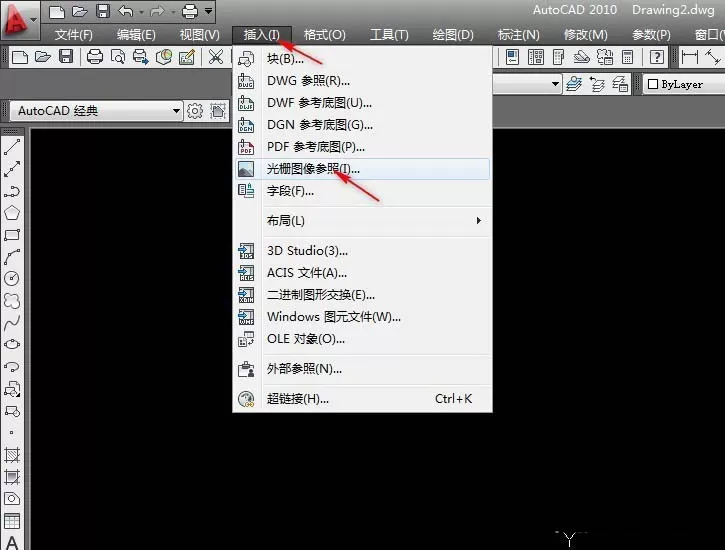The height and width of the screenshot is (550, 725).
Task: Select 光栅图像参照(I)... menu entry
Action: (x=362, y=169)
